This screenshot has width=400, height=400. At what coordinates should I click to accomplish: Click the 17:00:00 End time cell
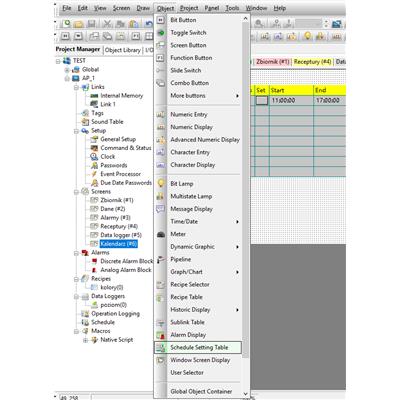point(330,100)
